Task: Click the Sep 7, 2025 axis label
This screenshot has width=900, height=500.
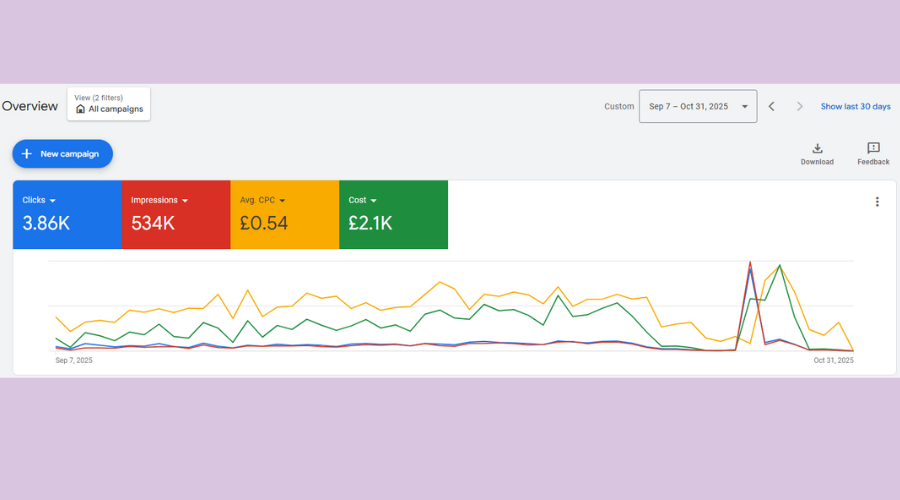Action: coord(74,360)
